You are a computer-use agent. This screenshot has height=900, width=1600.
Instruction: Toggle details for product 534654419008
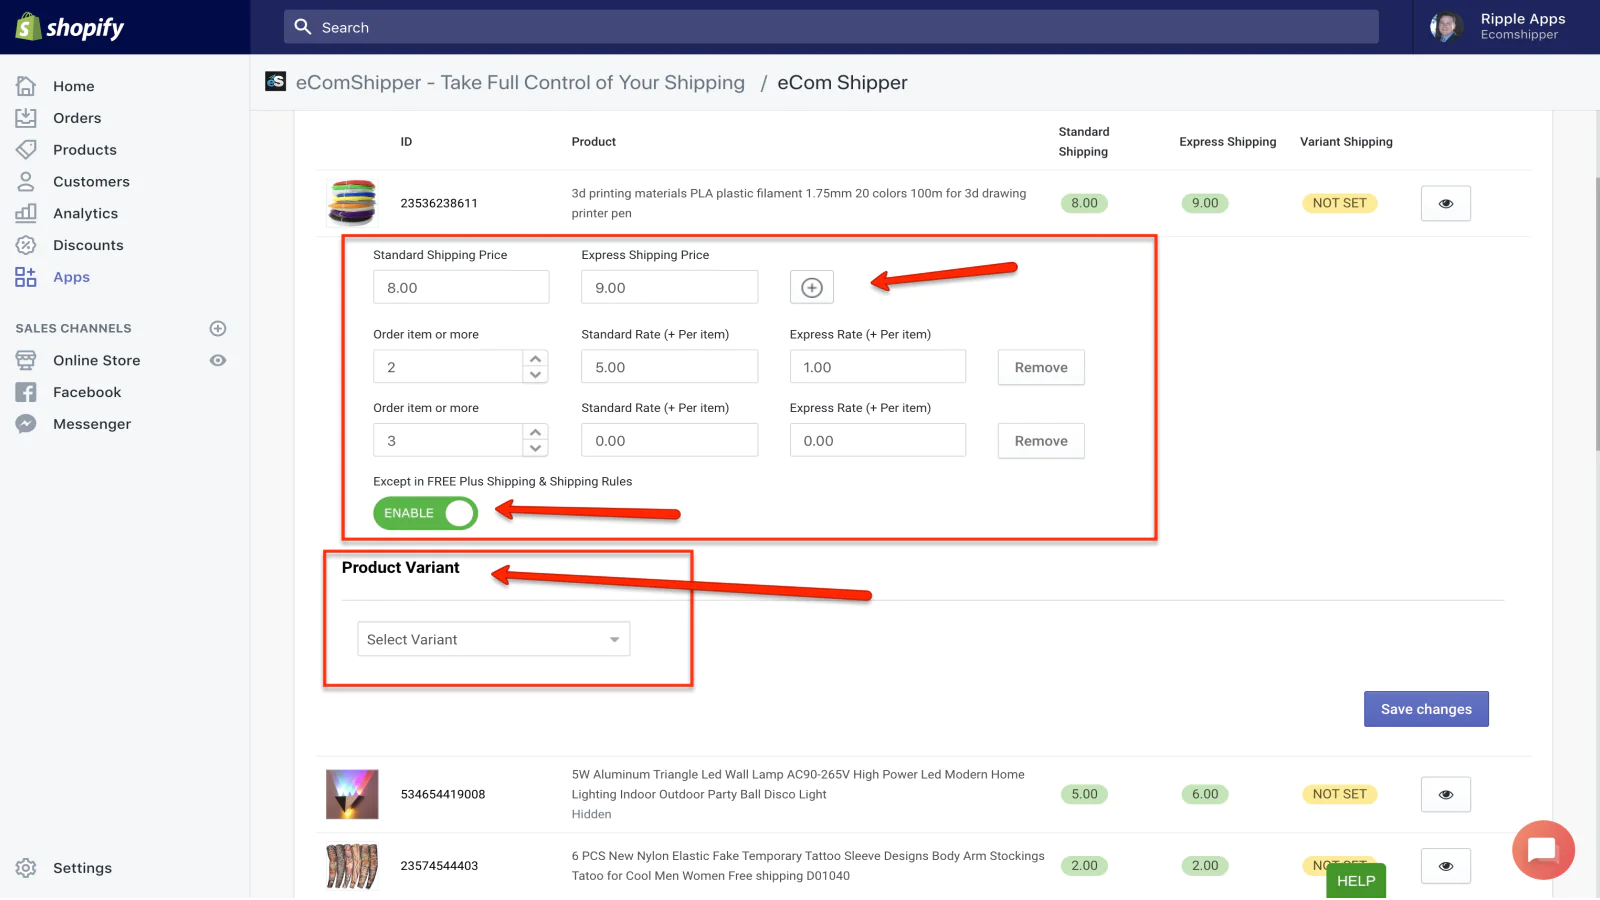pyautogui.click(x=1446, y=794)
